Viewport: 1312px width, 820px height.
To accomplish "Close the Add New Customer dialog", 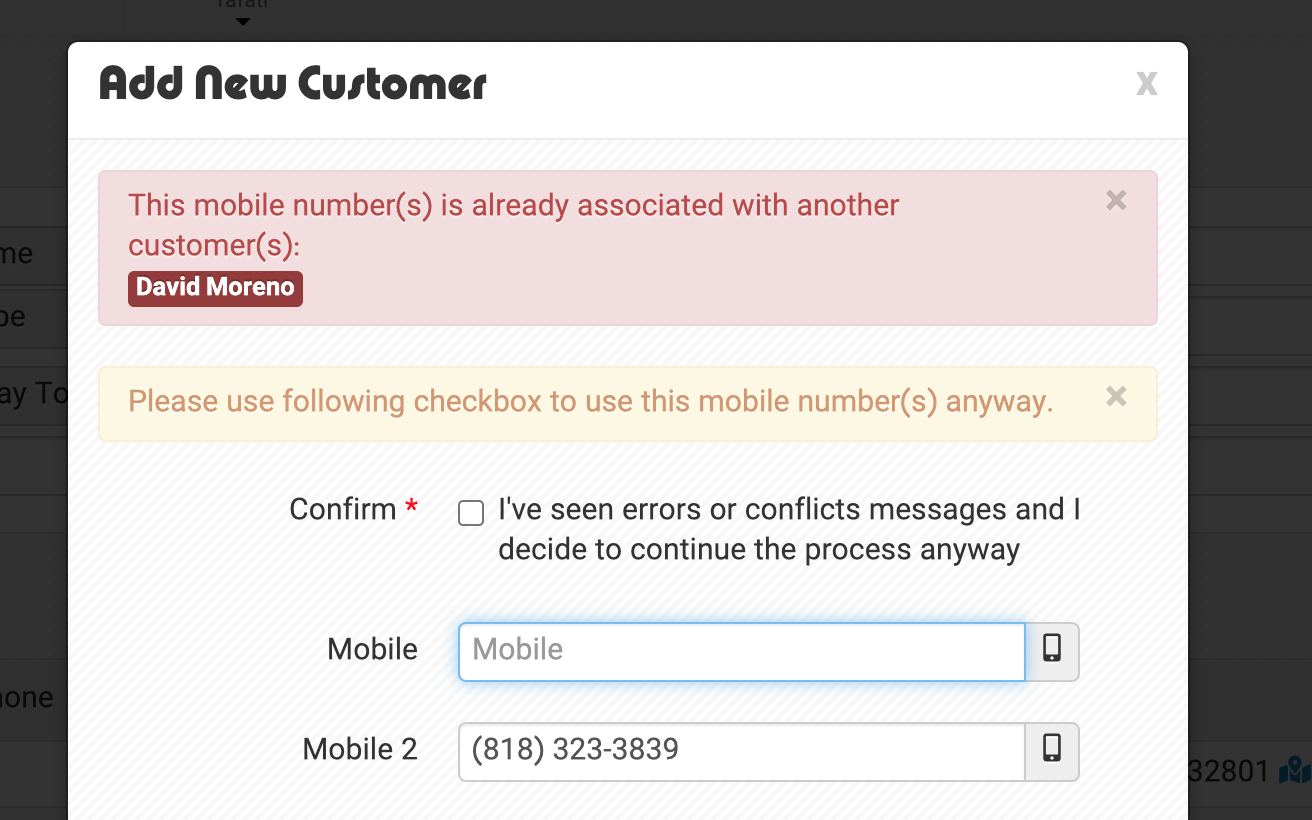I will pos(1146,84).
